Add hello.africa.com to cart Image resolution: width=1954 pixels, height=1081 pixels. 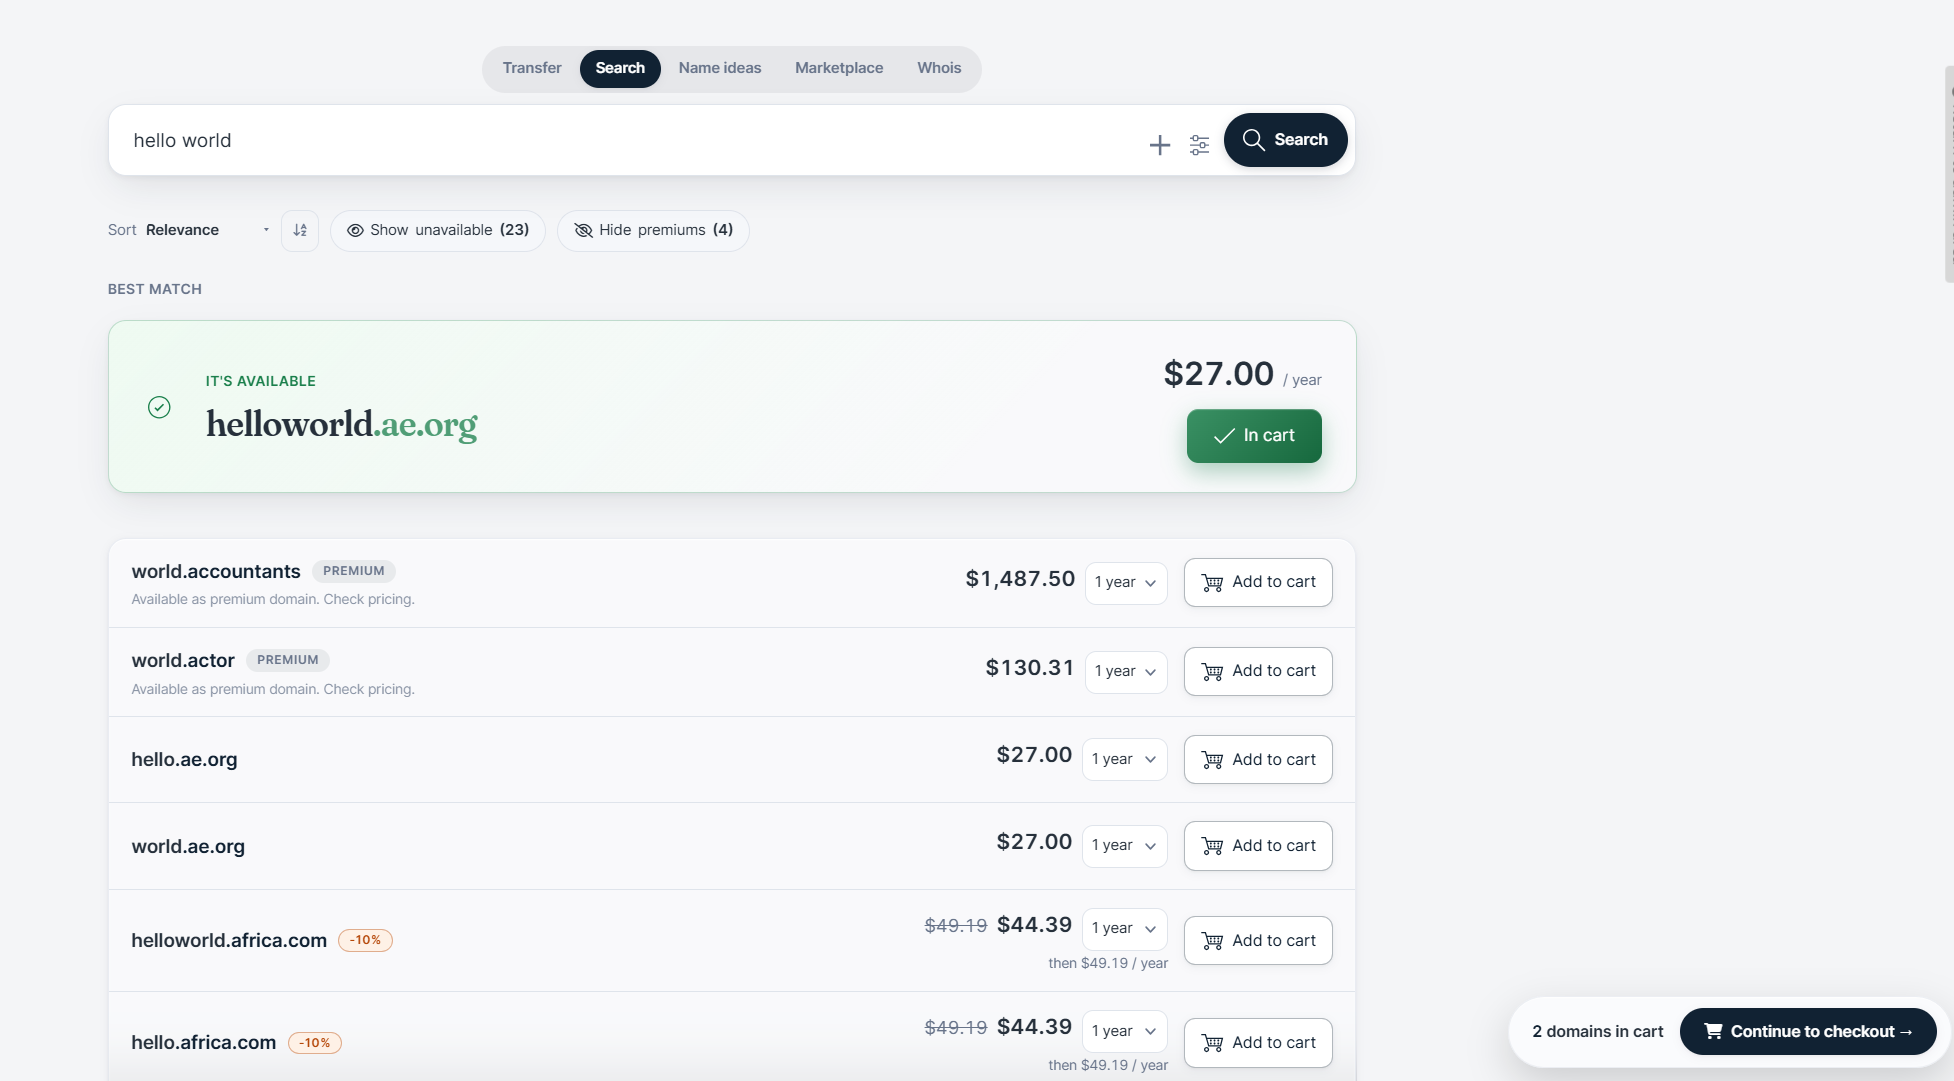coord(1258,1043)
